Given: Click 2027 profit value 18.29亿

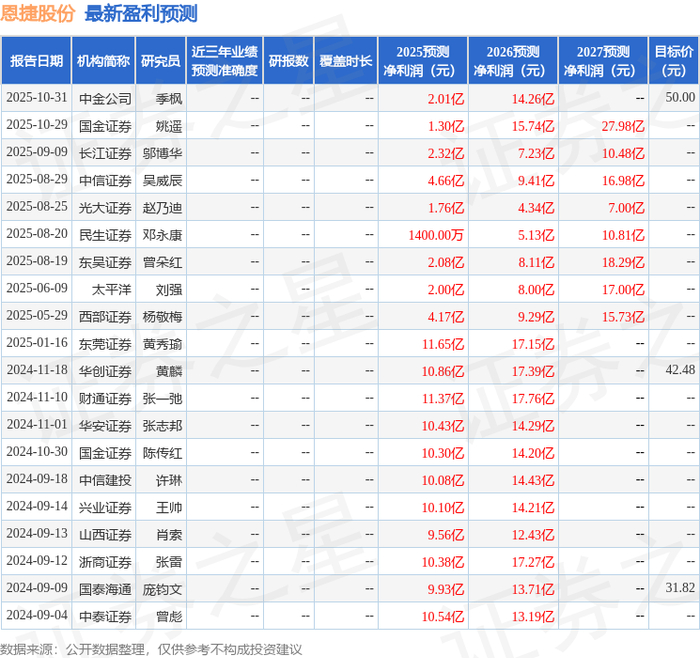Looking at the screenshot, I should tap(623, 262).
